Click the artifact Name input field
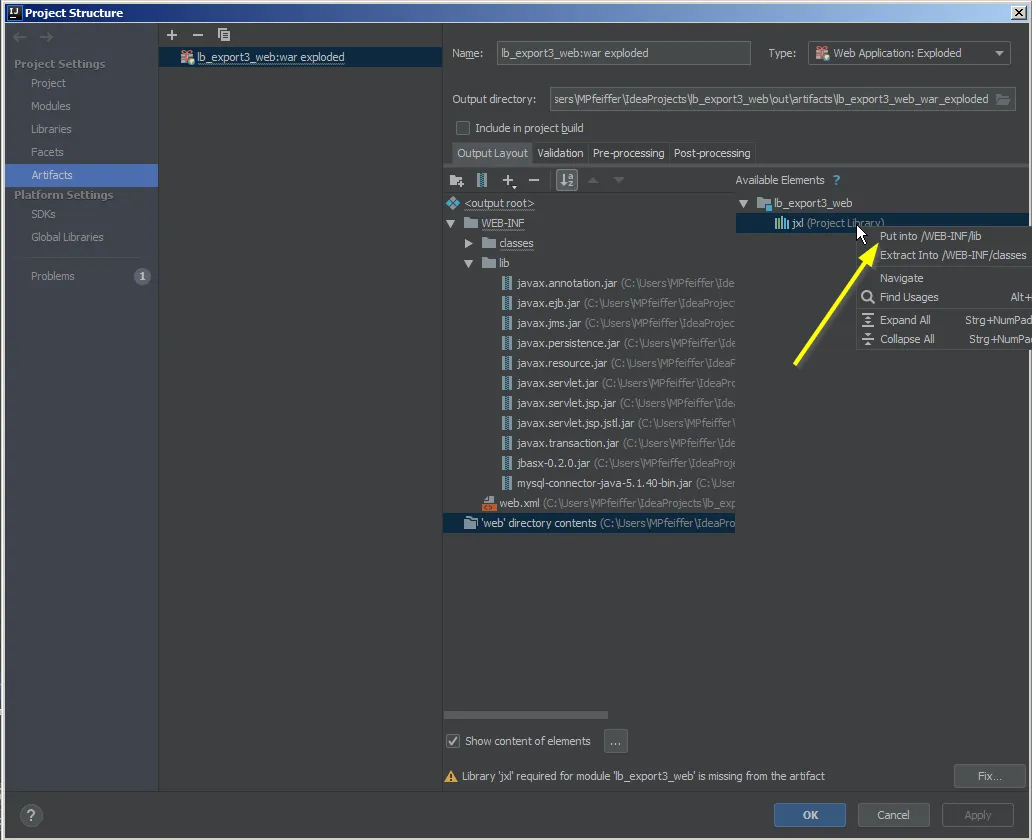1032x840 pixels. tap(623, 53)
